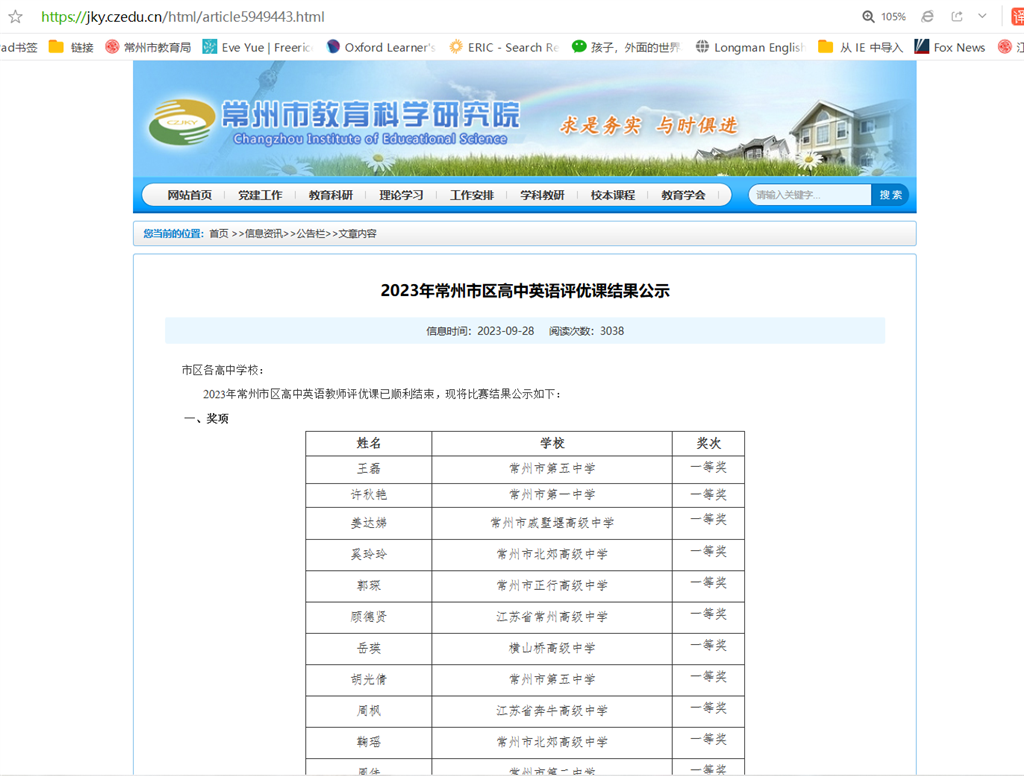Open the ERIC Search bookmark

click(504, 47)
